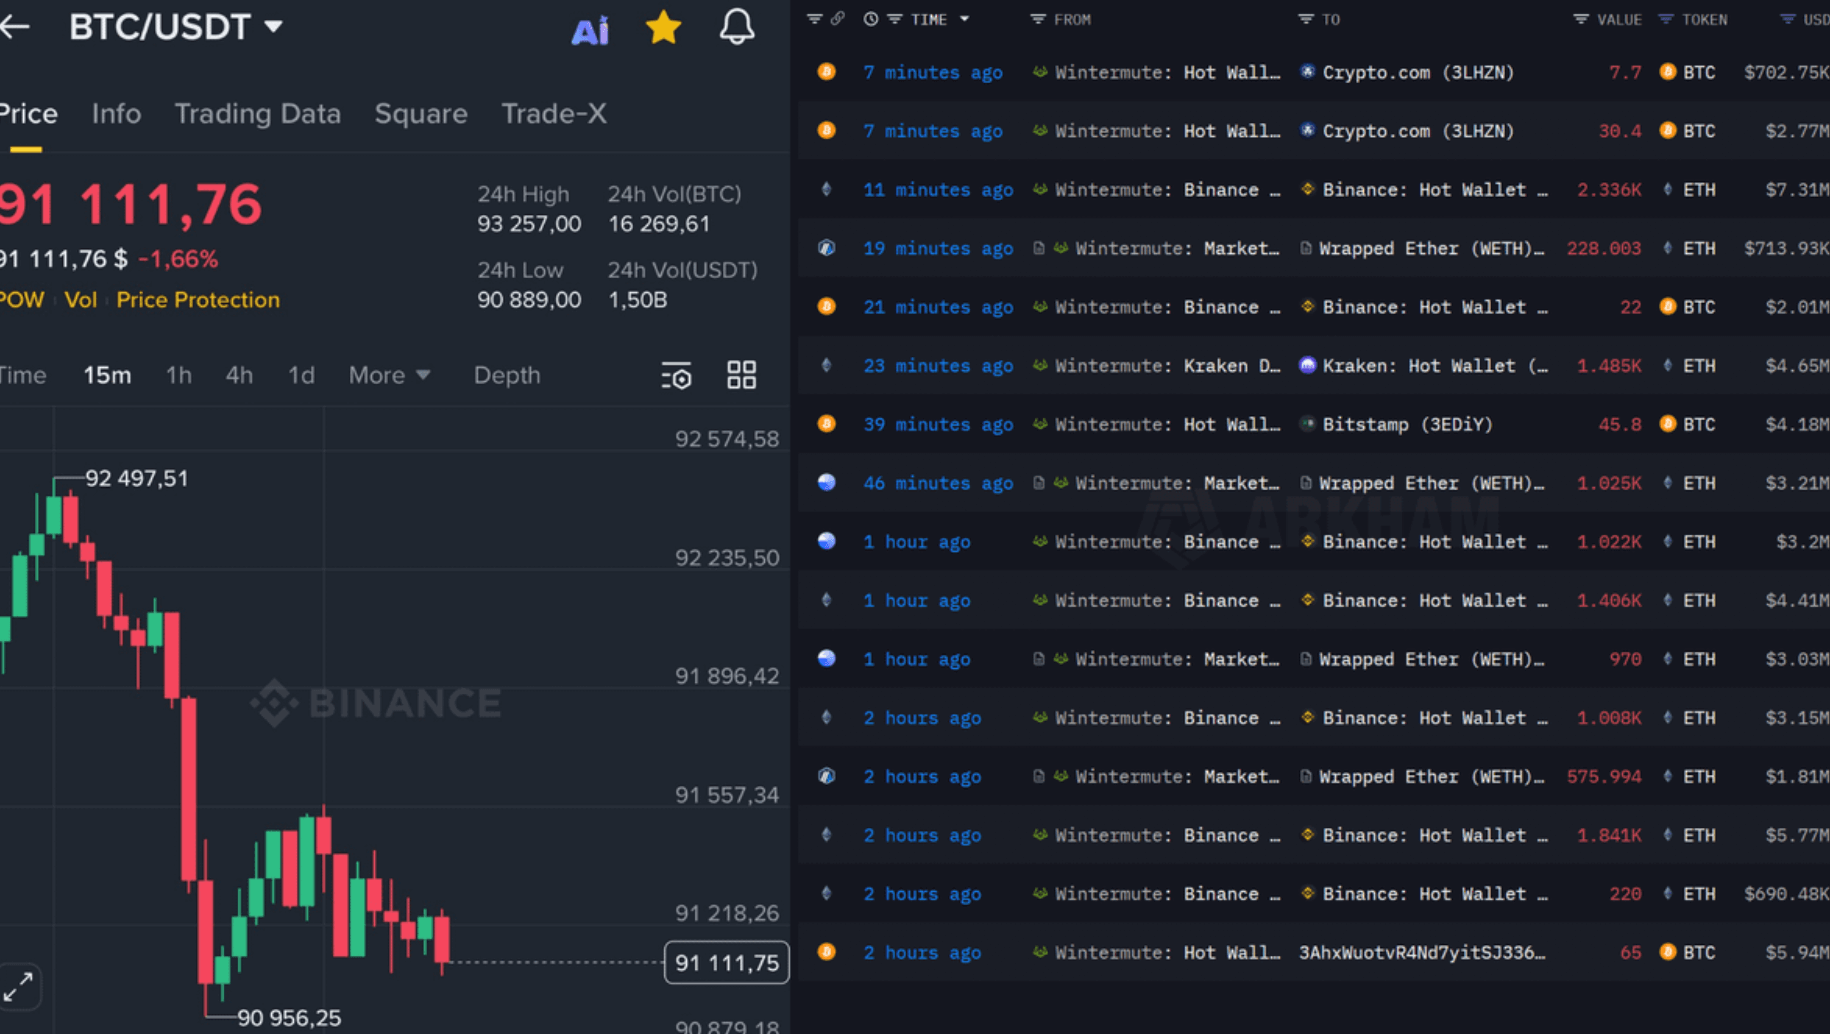Click the chain icon in the 21 minutes ago row

[826, 307]
